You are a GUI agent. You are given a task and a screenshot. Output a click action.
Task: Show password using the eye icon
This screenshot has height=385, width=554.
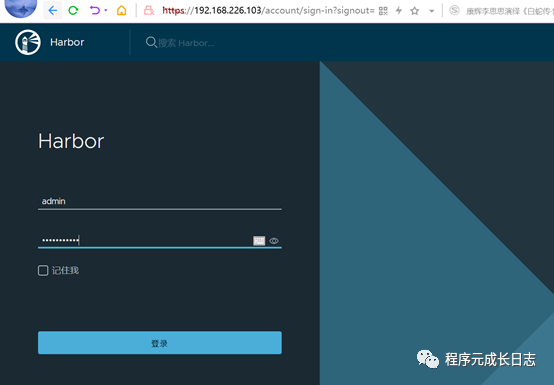tap(274, 241)
